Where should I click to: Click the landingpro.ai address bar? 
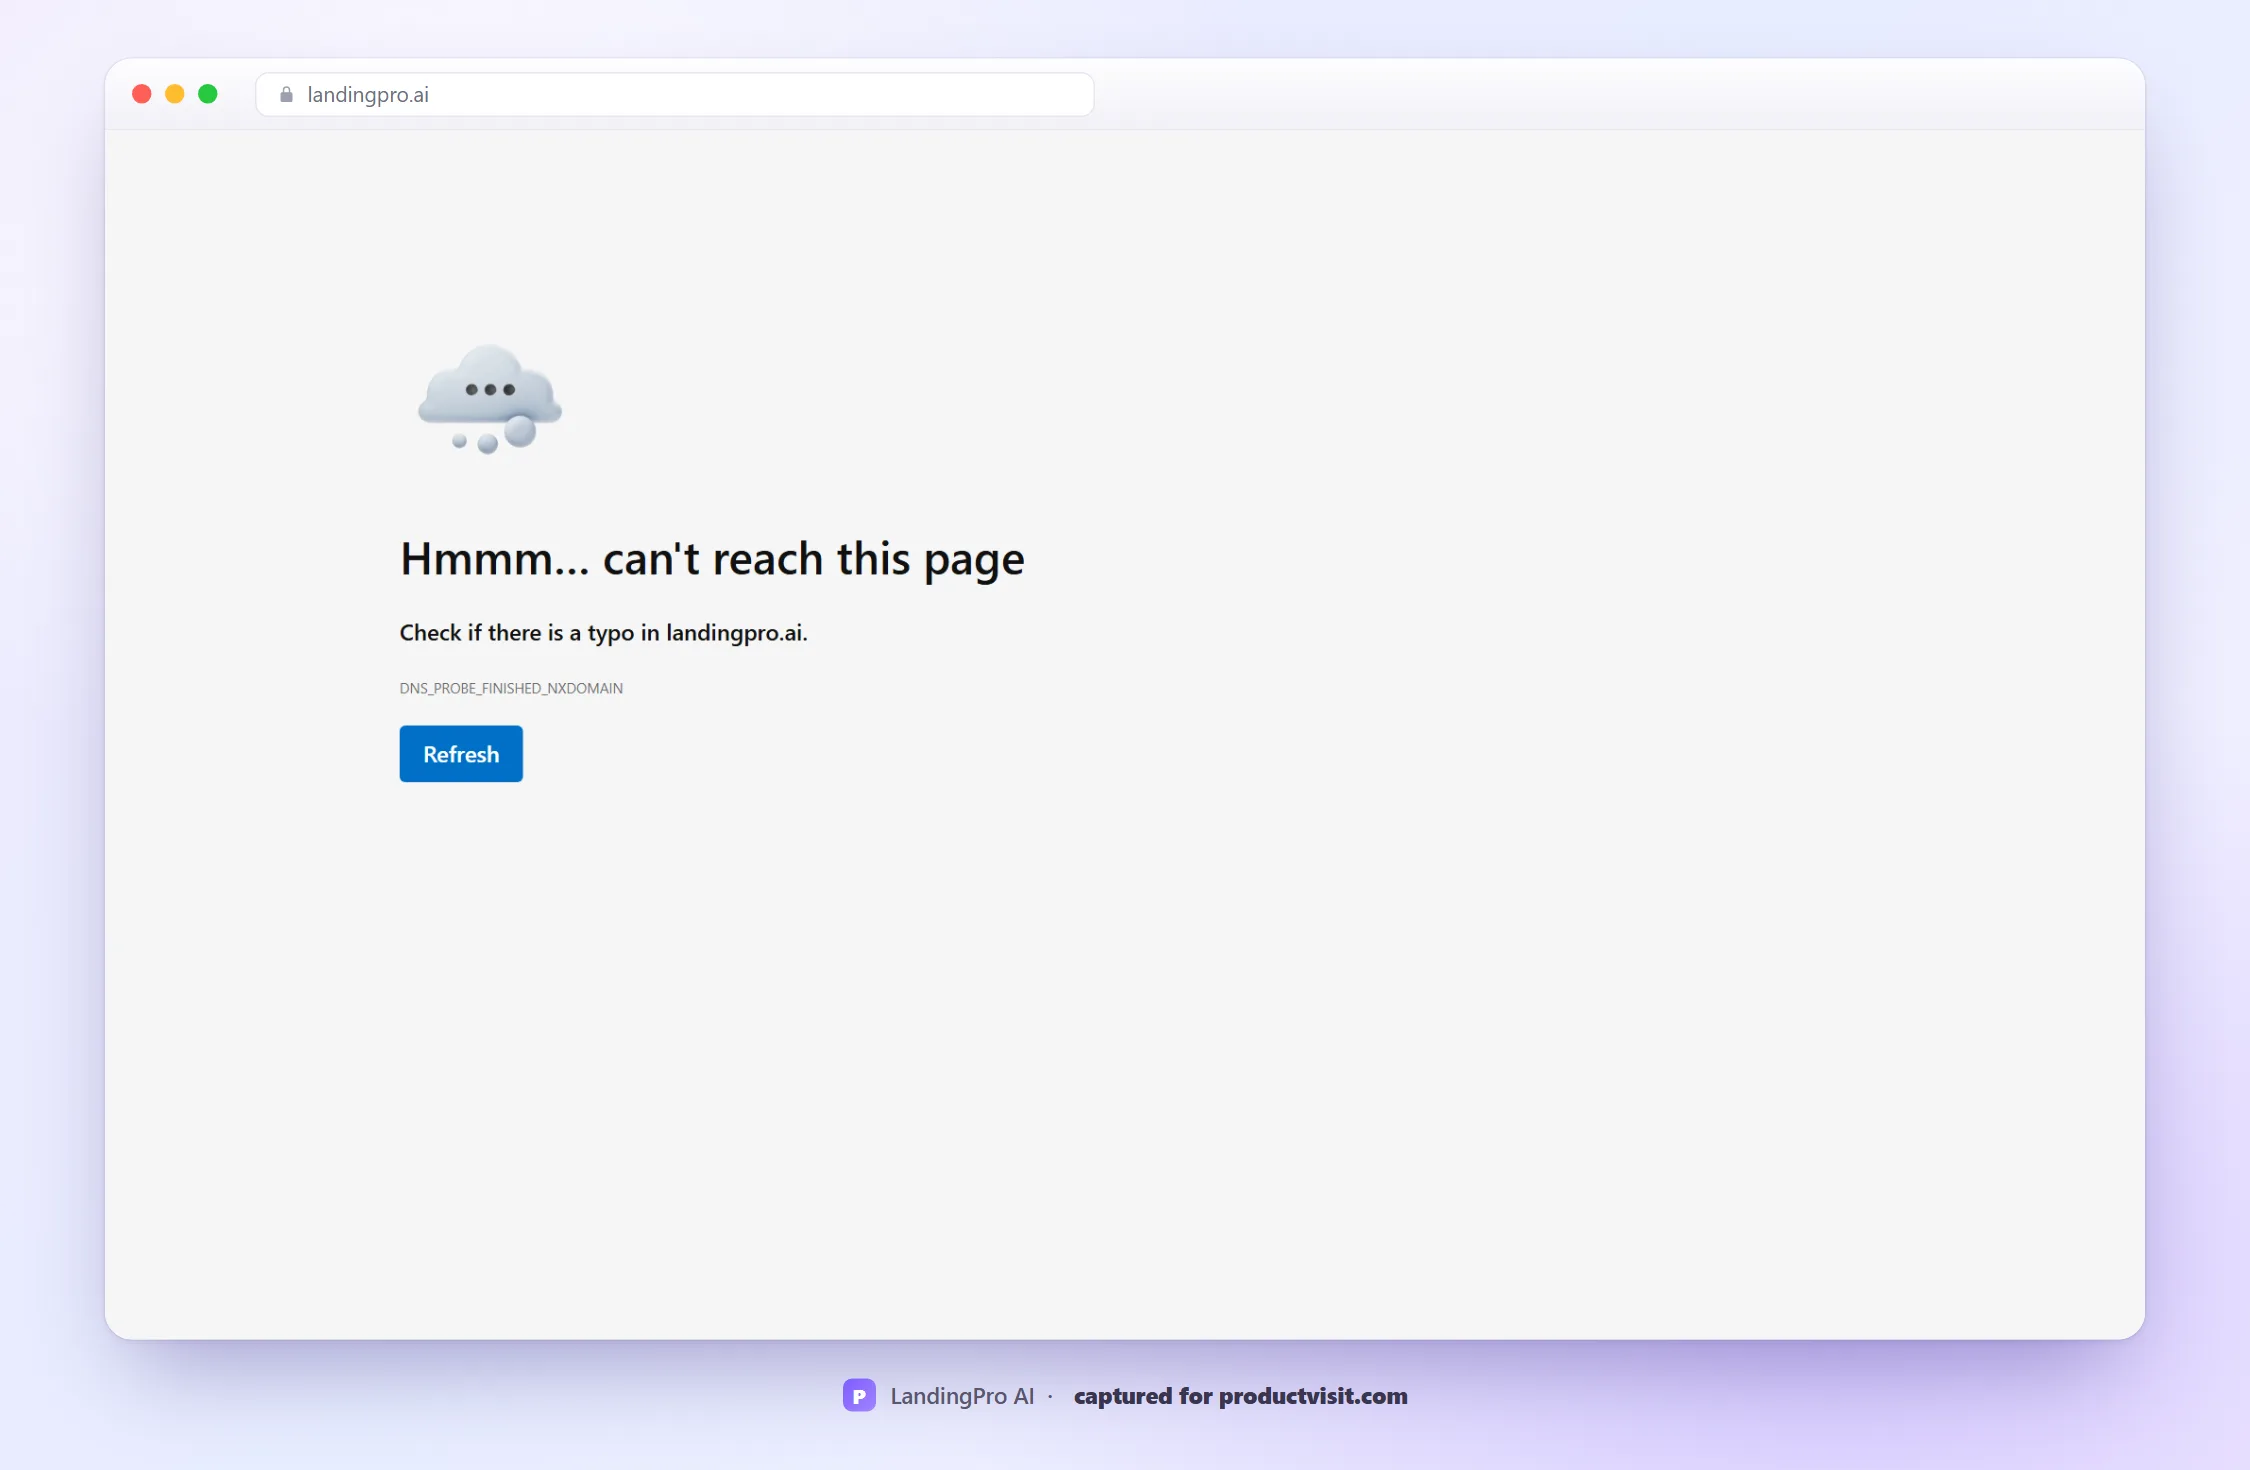coord(675,94)
